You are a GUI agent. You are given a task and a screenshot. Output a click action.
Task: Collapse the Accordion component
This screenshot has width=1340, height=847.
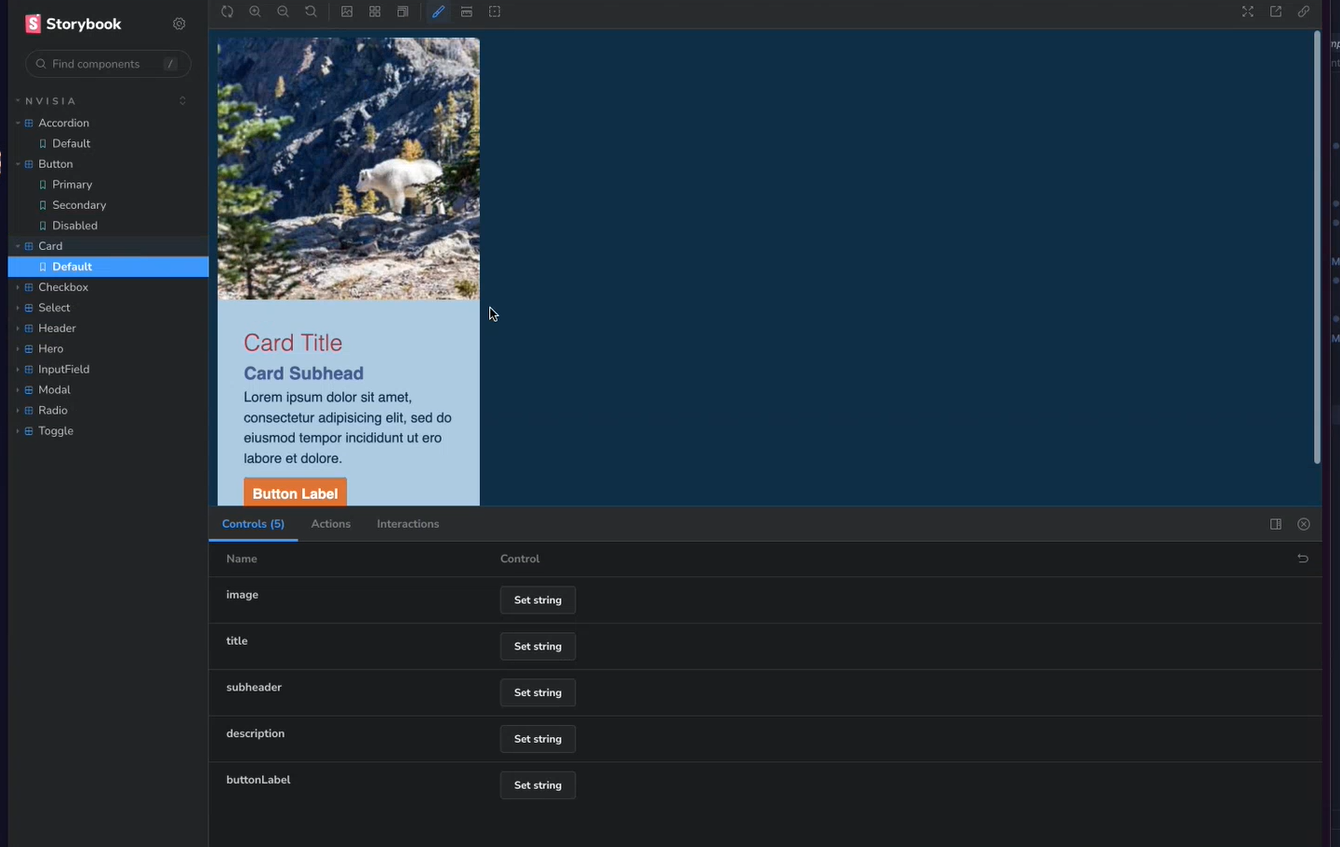pos(63,123)
